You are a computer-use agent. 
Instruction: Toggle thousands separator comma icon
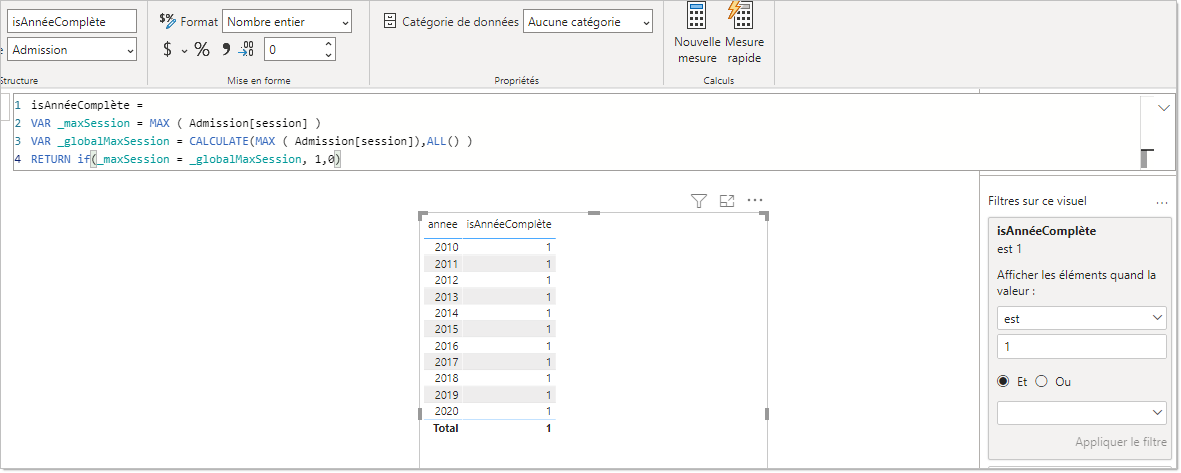coord(225,50)
